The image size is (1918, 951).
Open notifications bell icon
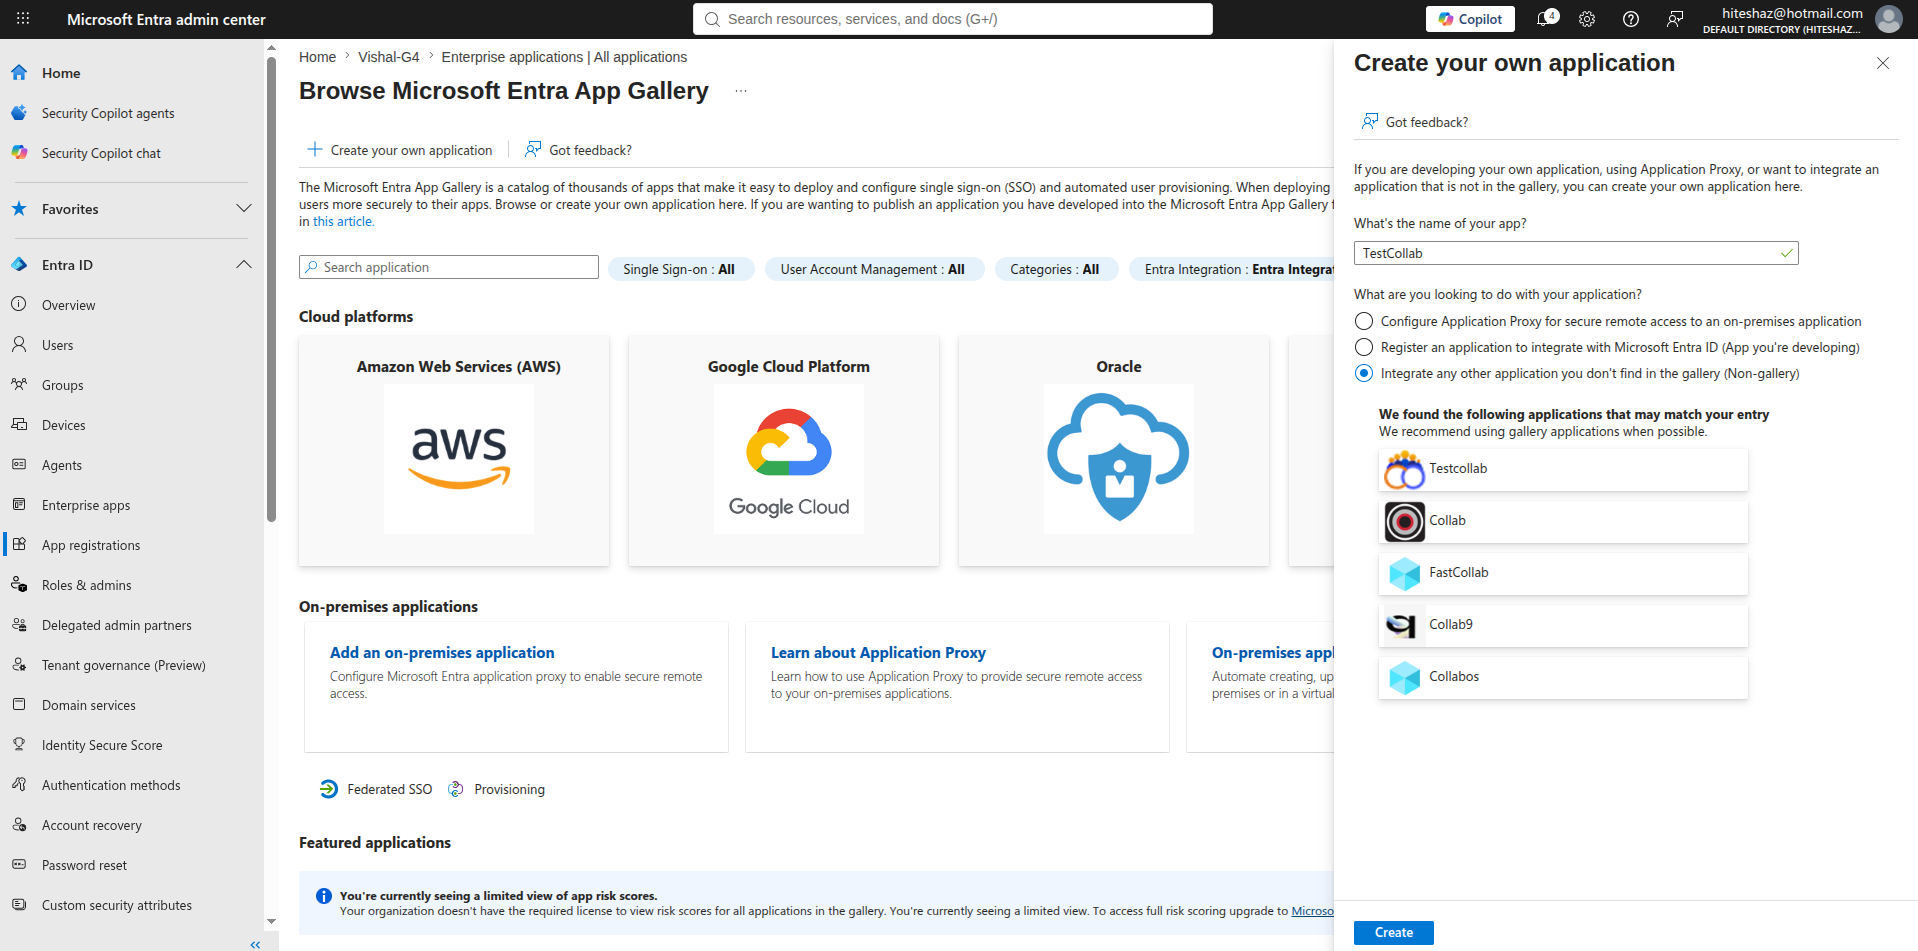tap(1546, 19)
